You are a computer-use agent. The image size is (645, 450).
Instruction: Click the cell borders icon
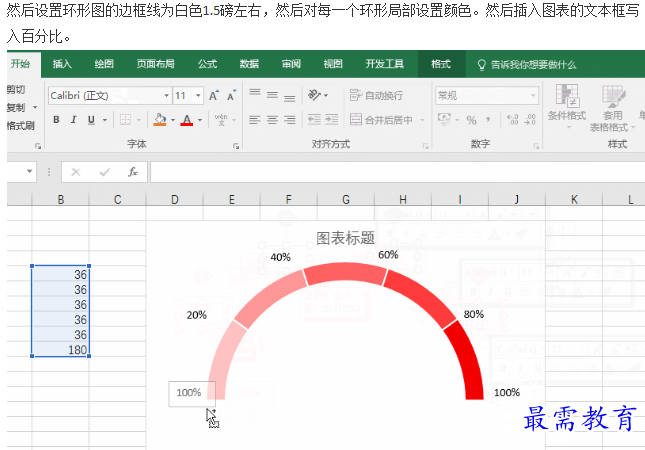coord(125,120)
